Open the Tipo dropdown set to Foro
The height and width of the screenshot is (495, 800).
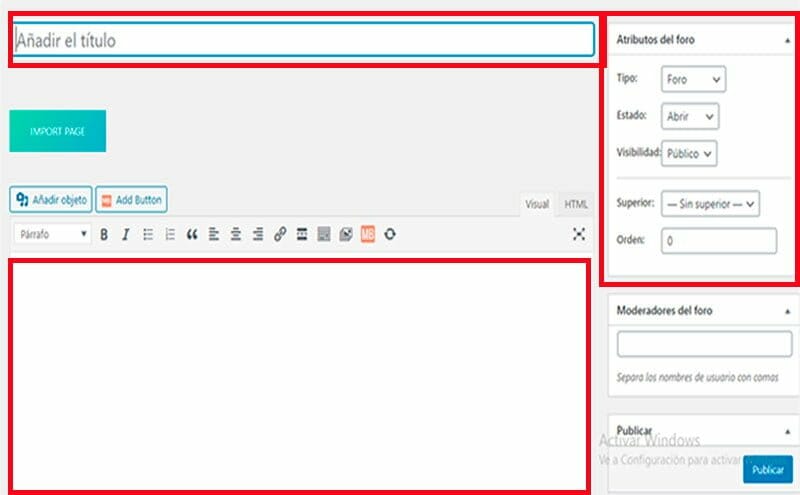pyautogui.click(x=693, y=79)
